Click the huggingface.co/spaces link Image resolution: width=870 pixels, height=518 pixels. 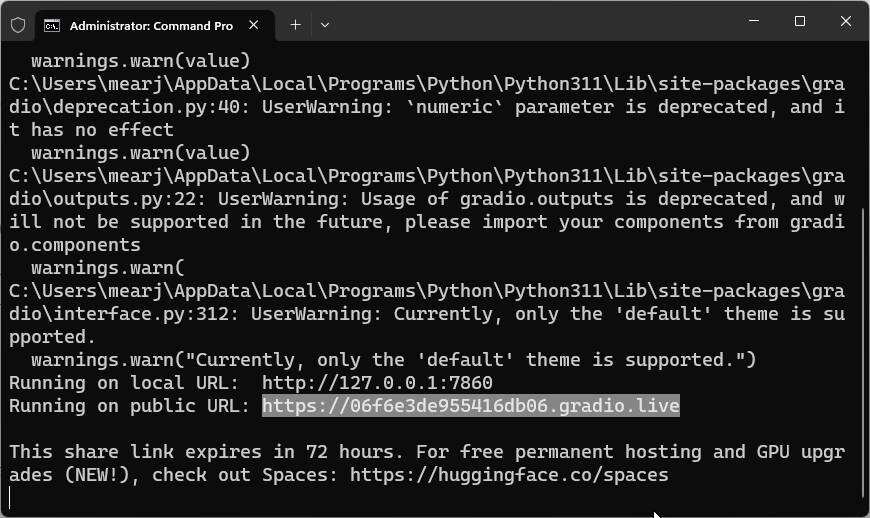pos(509,475)
